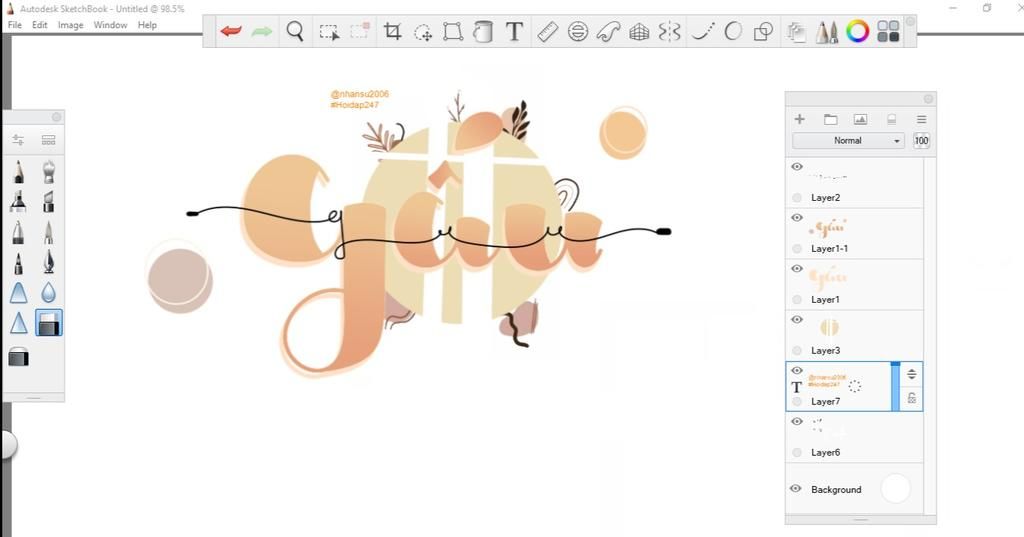
Task: Select the Transform tool
Action: (x=453, y=31)
